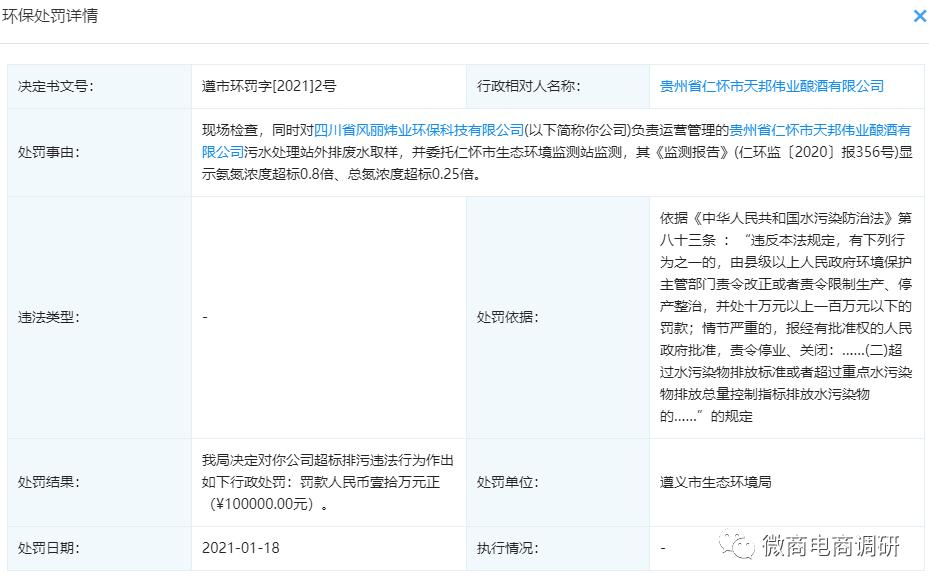Click the 环保处罚详情 title text
Screen dimensions: 929x586
[50, 16]
